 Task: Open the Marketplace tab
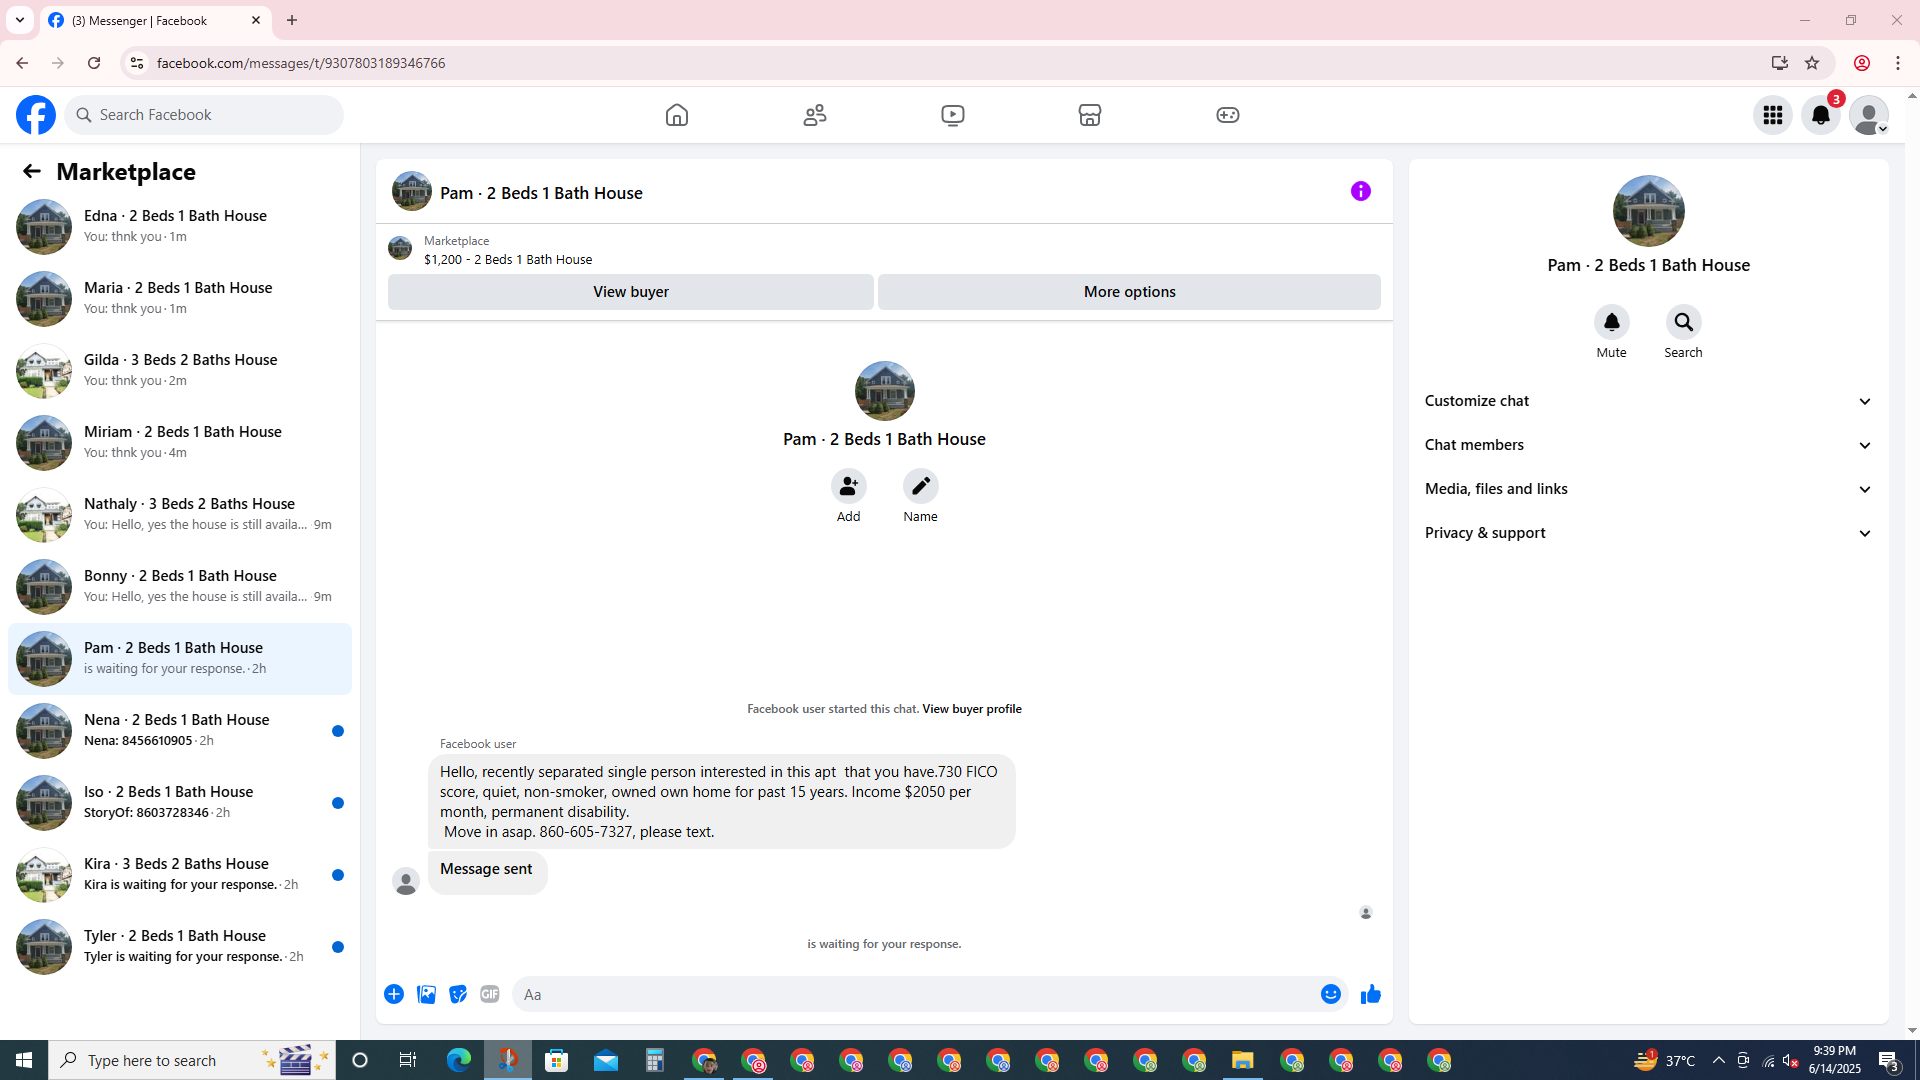pyautogui.click(x=1090, y=115)
